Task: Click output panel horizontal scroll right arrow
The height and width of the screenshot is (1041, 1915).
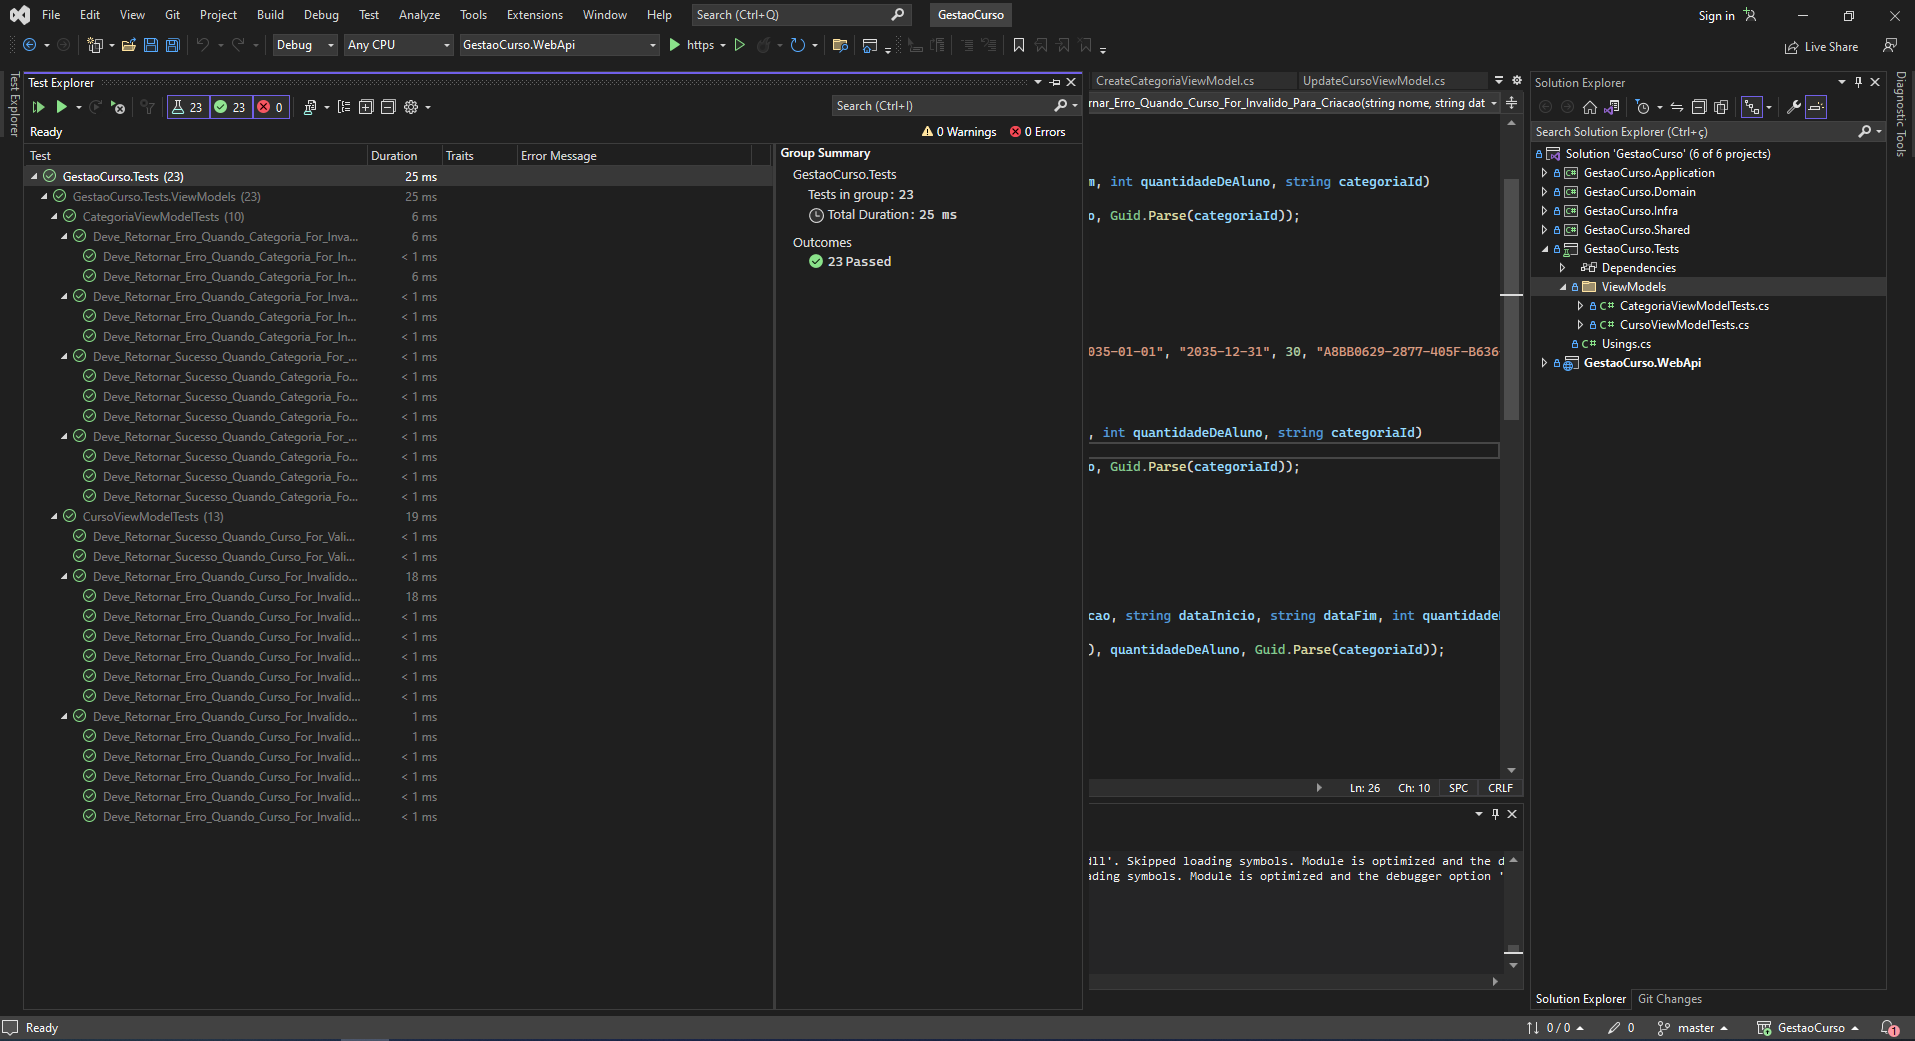Action: 1495,982
